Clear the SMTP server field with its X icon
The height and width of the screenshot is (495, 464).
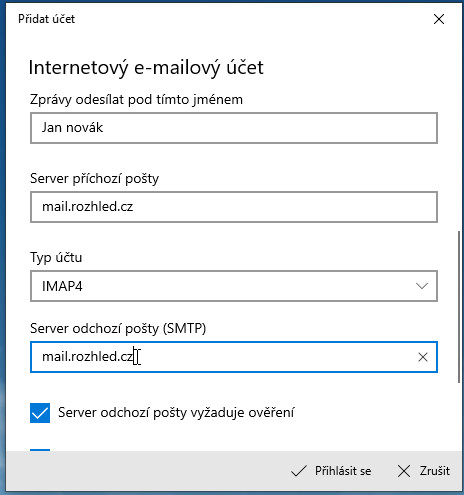point(423,357)
